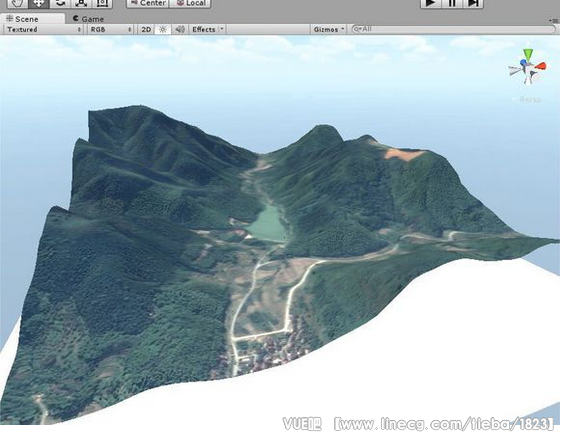Click the gizmo center cube
The width and height of the screenshot is (582, 441).
(529, 69)
